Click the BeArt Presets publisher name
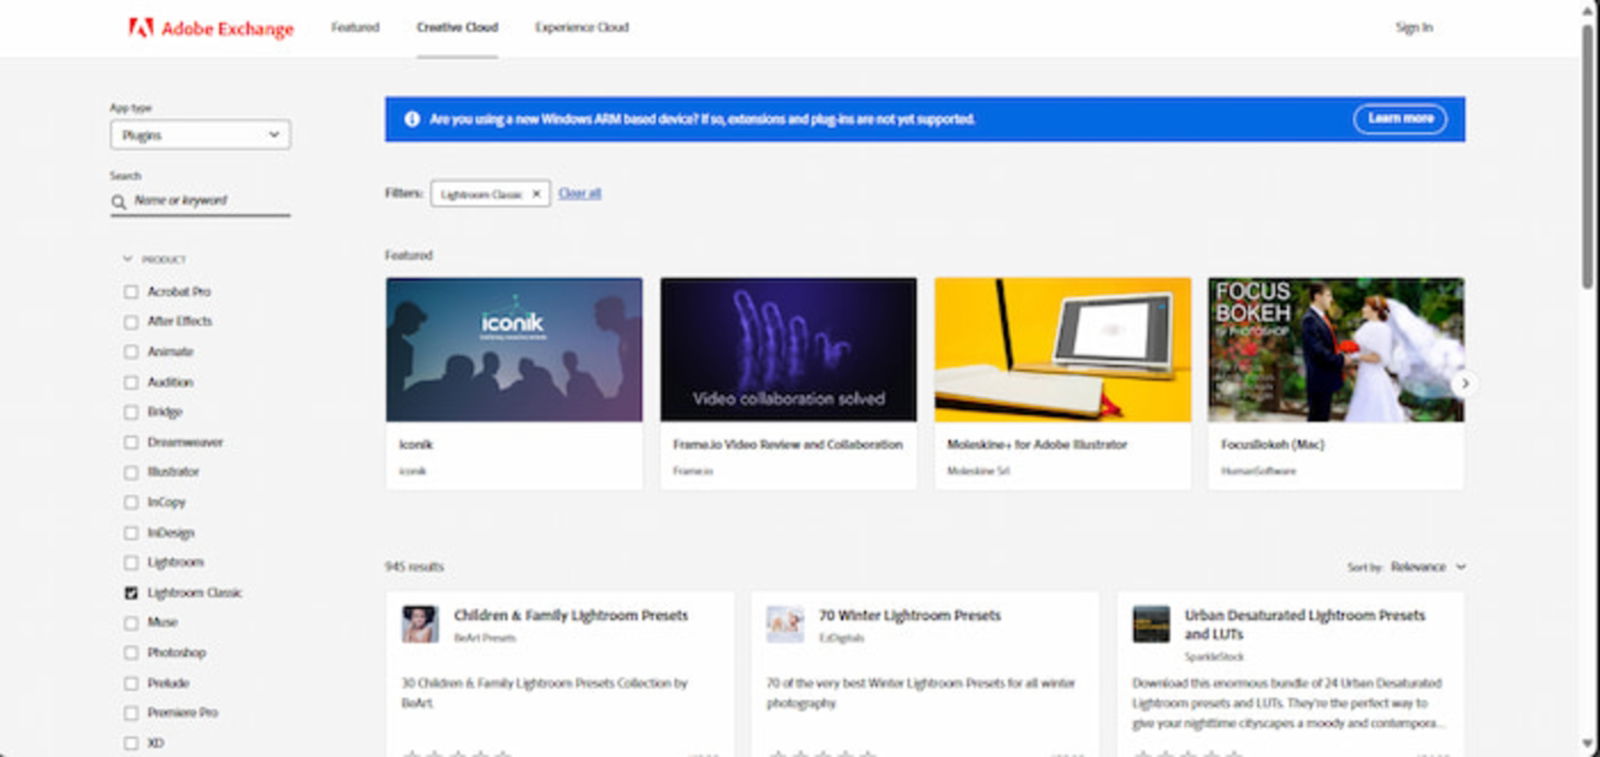Screen dimensions: 1600x757 click(485, 638)
